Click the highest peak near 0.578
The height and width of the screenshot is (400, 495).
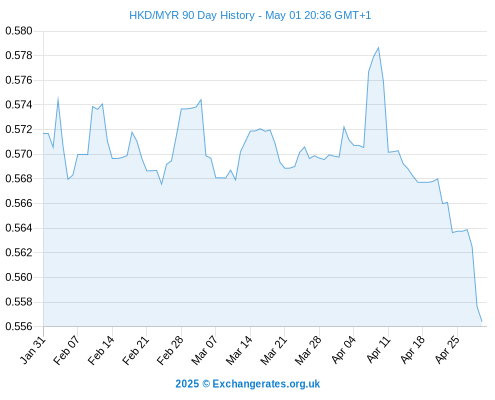click(378, 48)
